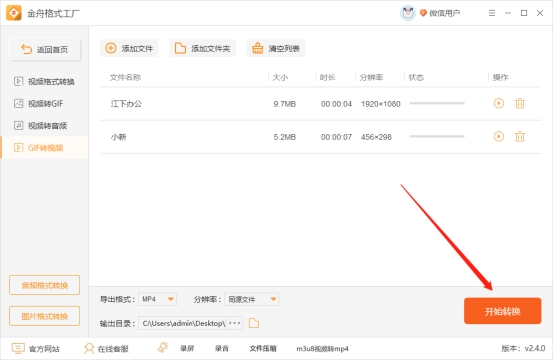Click the 版本 v2.4.0 label
This screenshot has height=360, width=554.
[523, 348]
